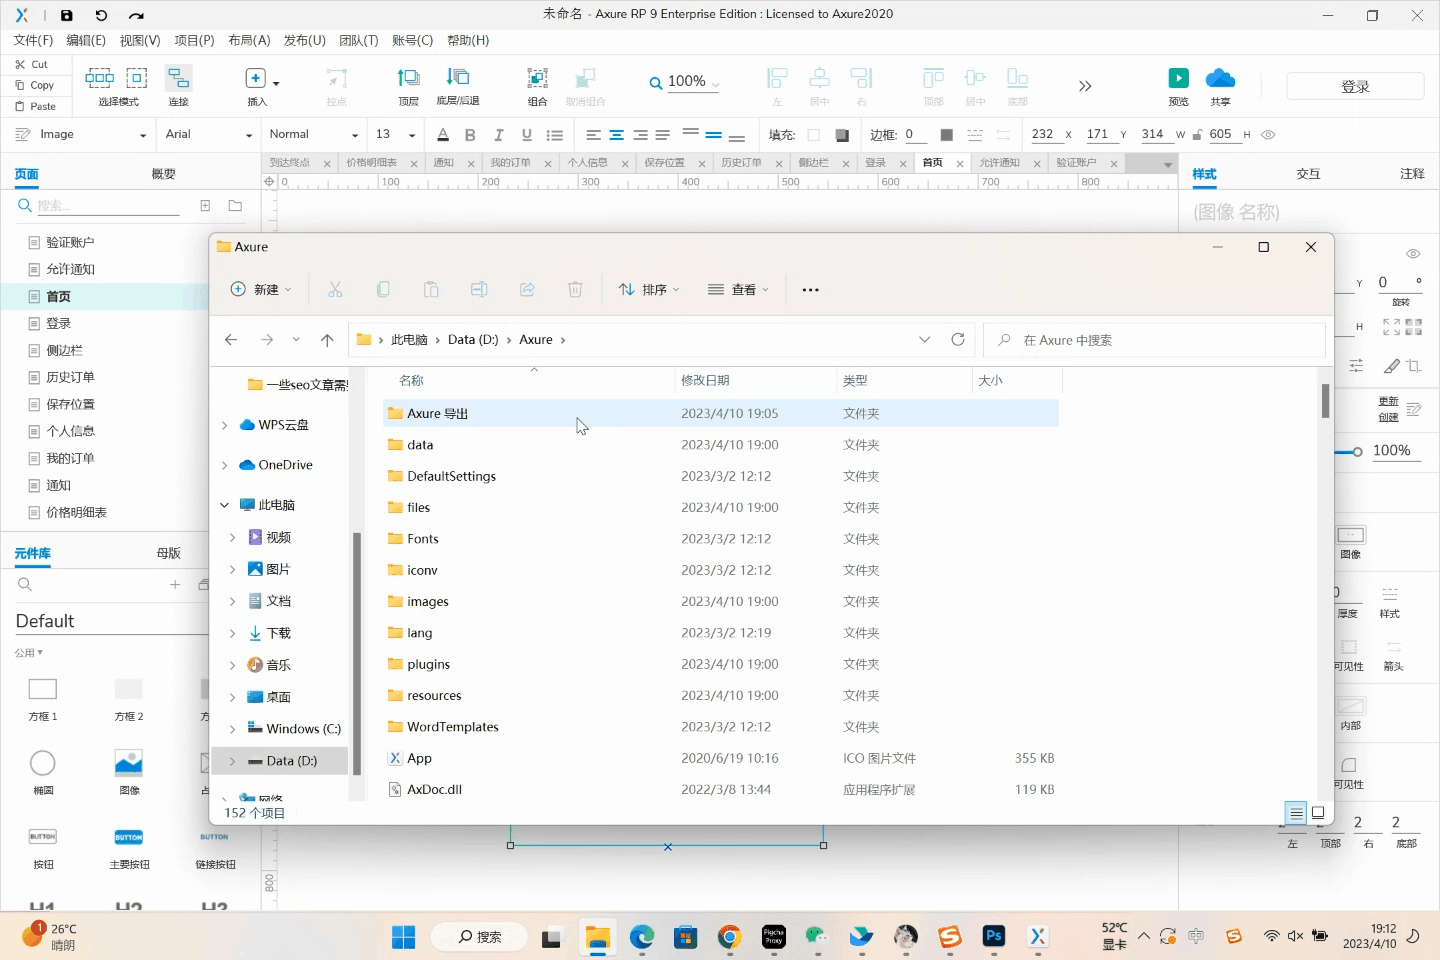Expand the WPS云盘 tree node
This screenshot has height=960, width=1440.
pyautogui.click(x=225, y=425)
